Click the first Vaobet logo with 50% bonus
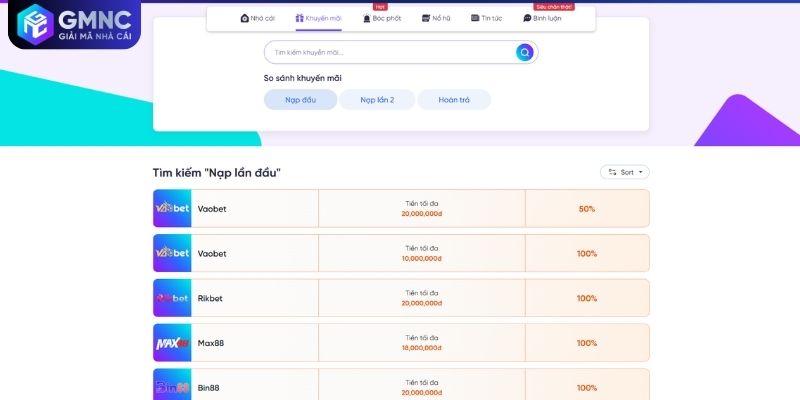The width and height of the screenshot is (800, 400). point(172,208)
